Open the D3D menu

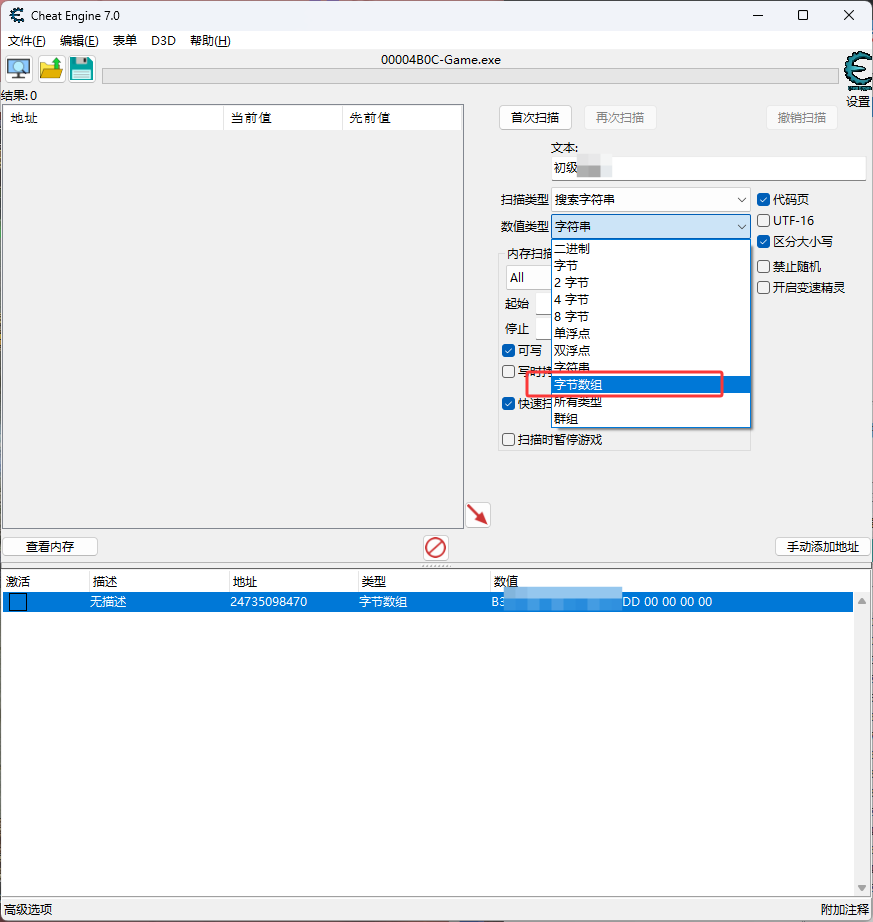tap(163, 41)
